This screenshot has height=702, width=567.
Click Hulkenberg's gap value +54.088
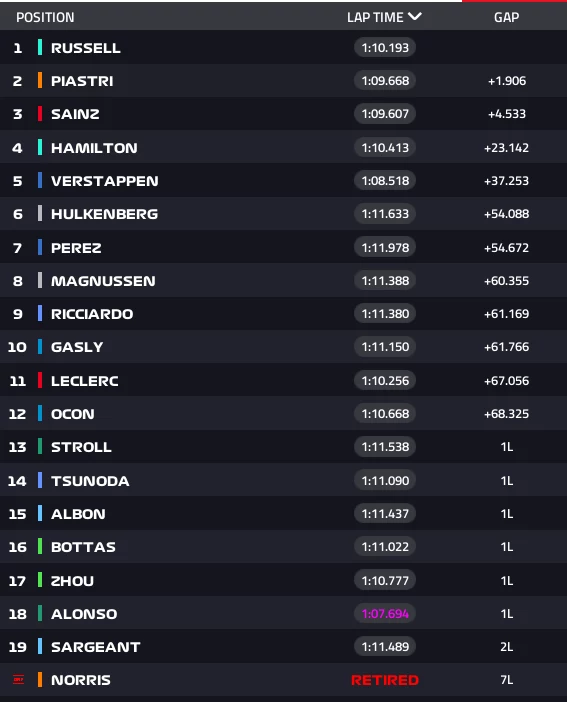(507, 214)
